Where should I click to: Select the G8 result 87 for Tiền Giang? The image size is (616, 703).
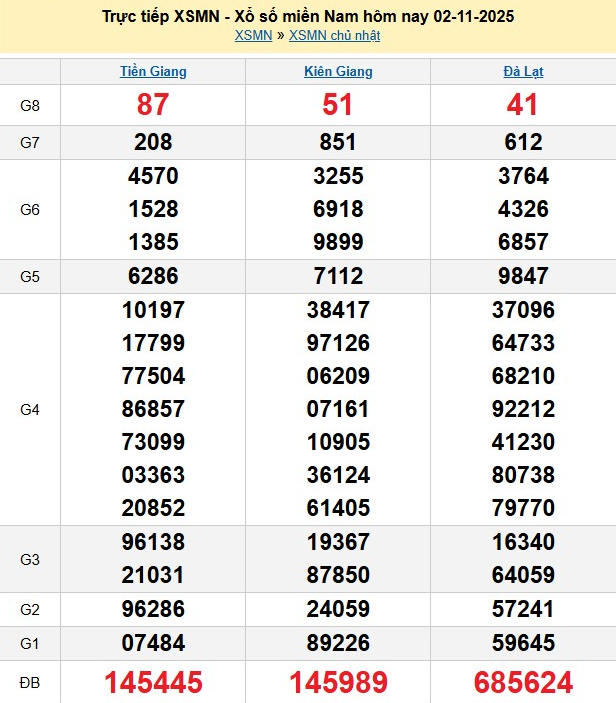tap(153, 105)
